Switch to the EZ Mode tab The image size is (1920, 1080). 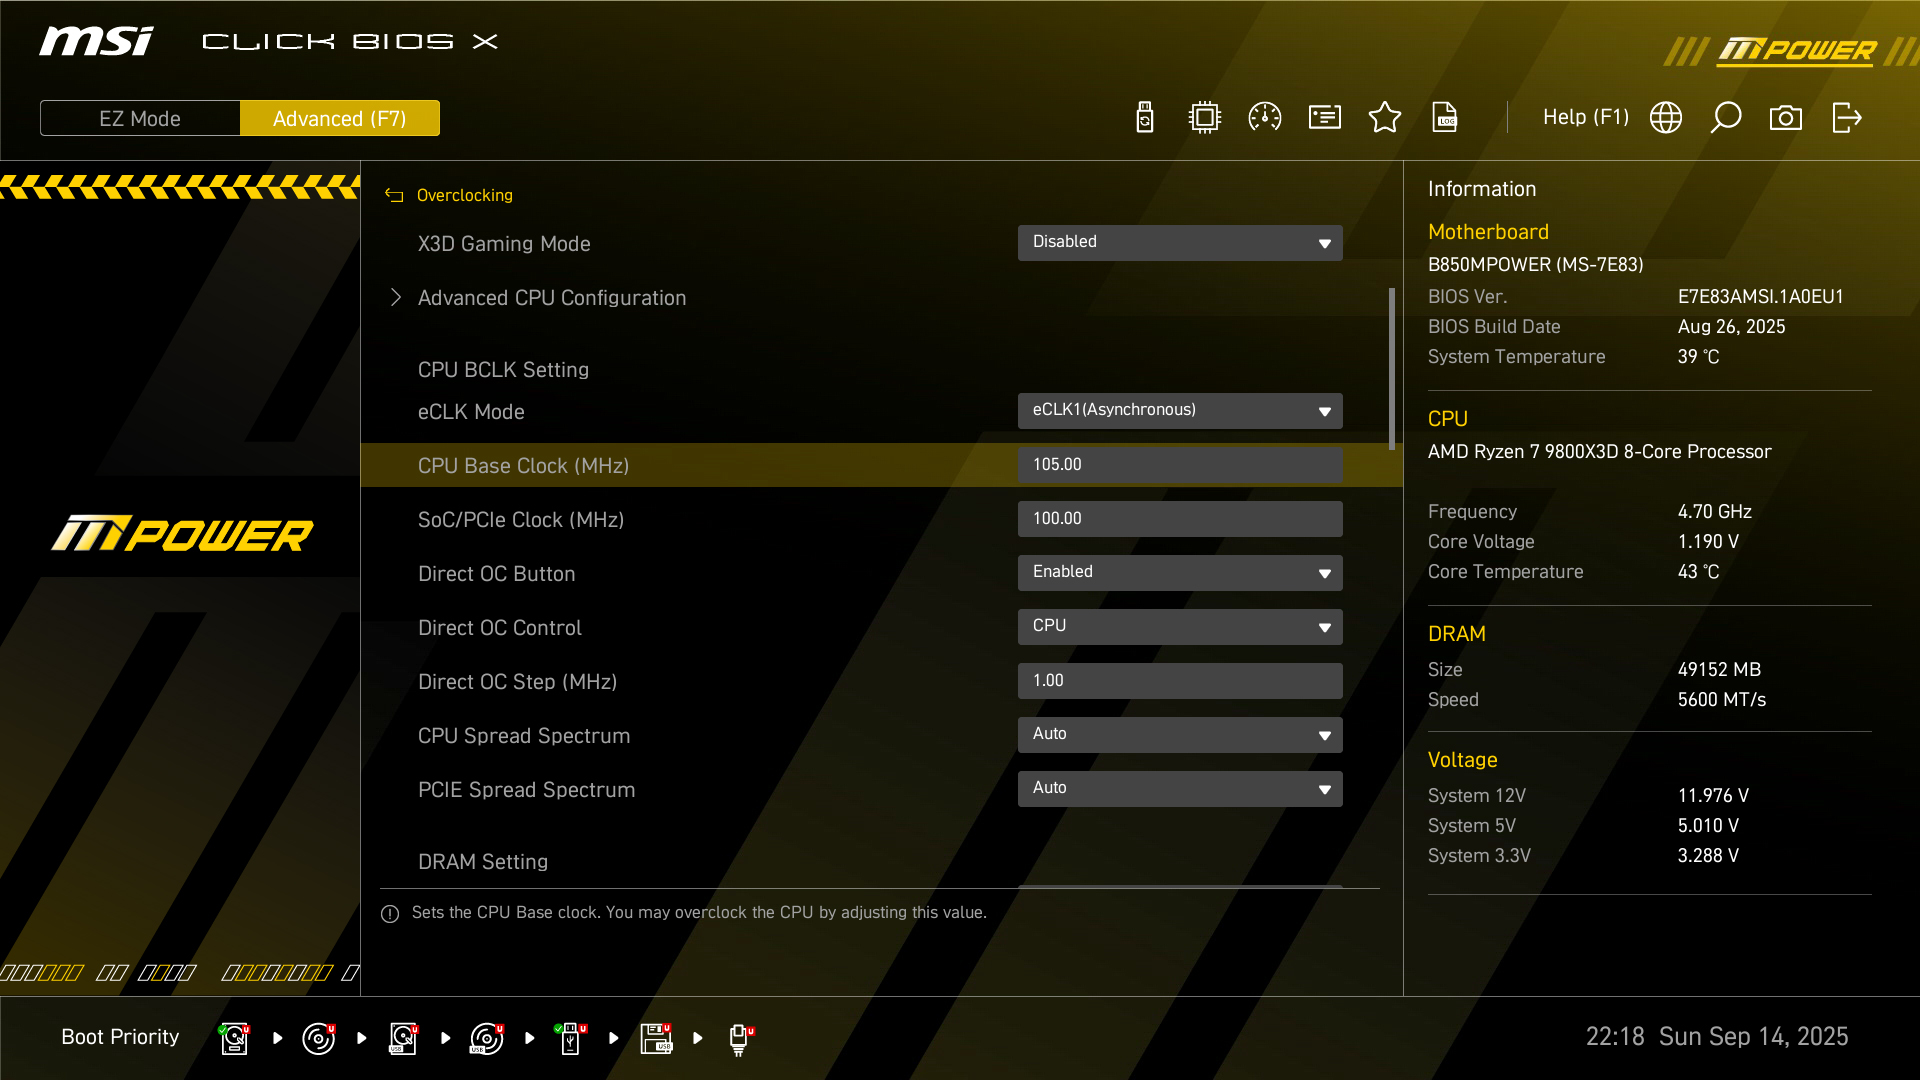(x=140, y=119)
